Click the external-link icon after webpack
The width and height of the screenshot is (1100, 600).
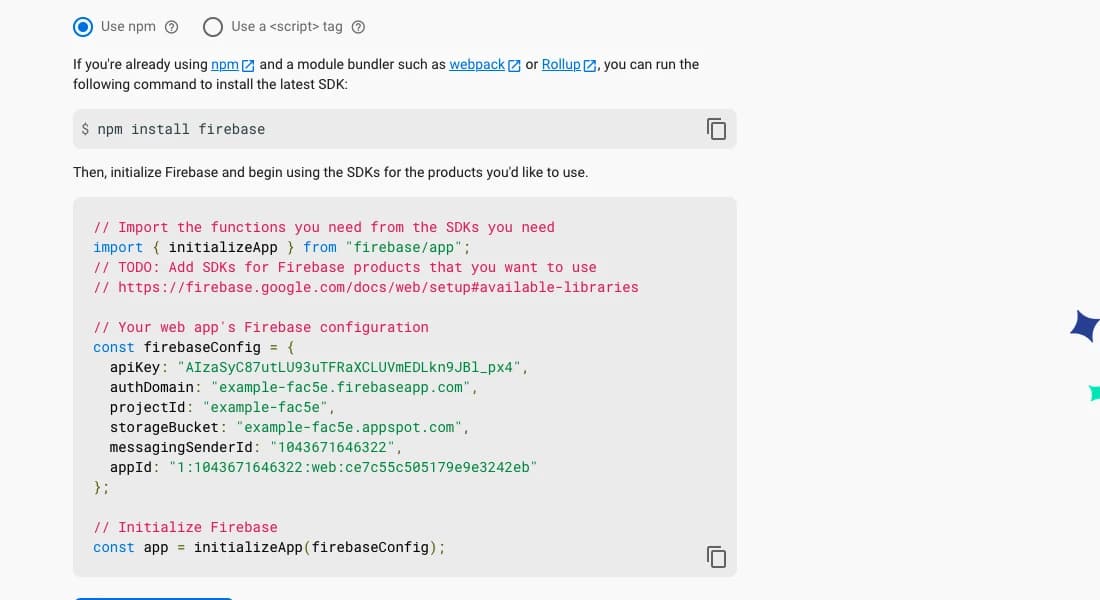click(514, 65)
